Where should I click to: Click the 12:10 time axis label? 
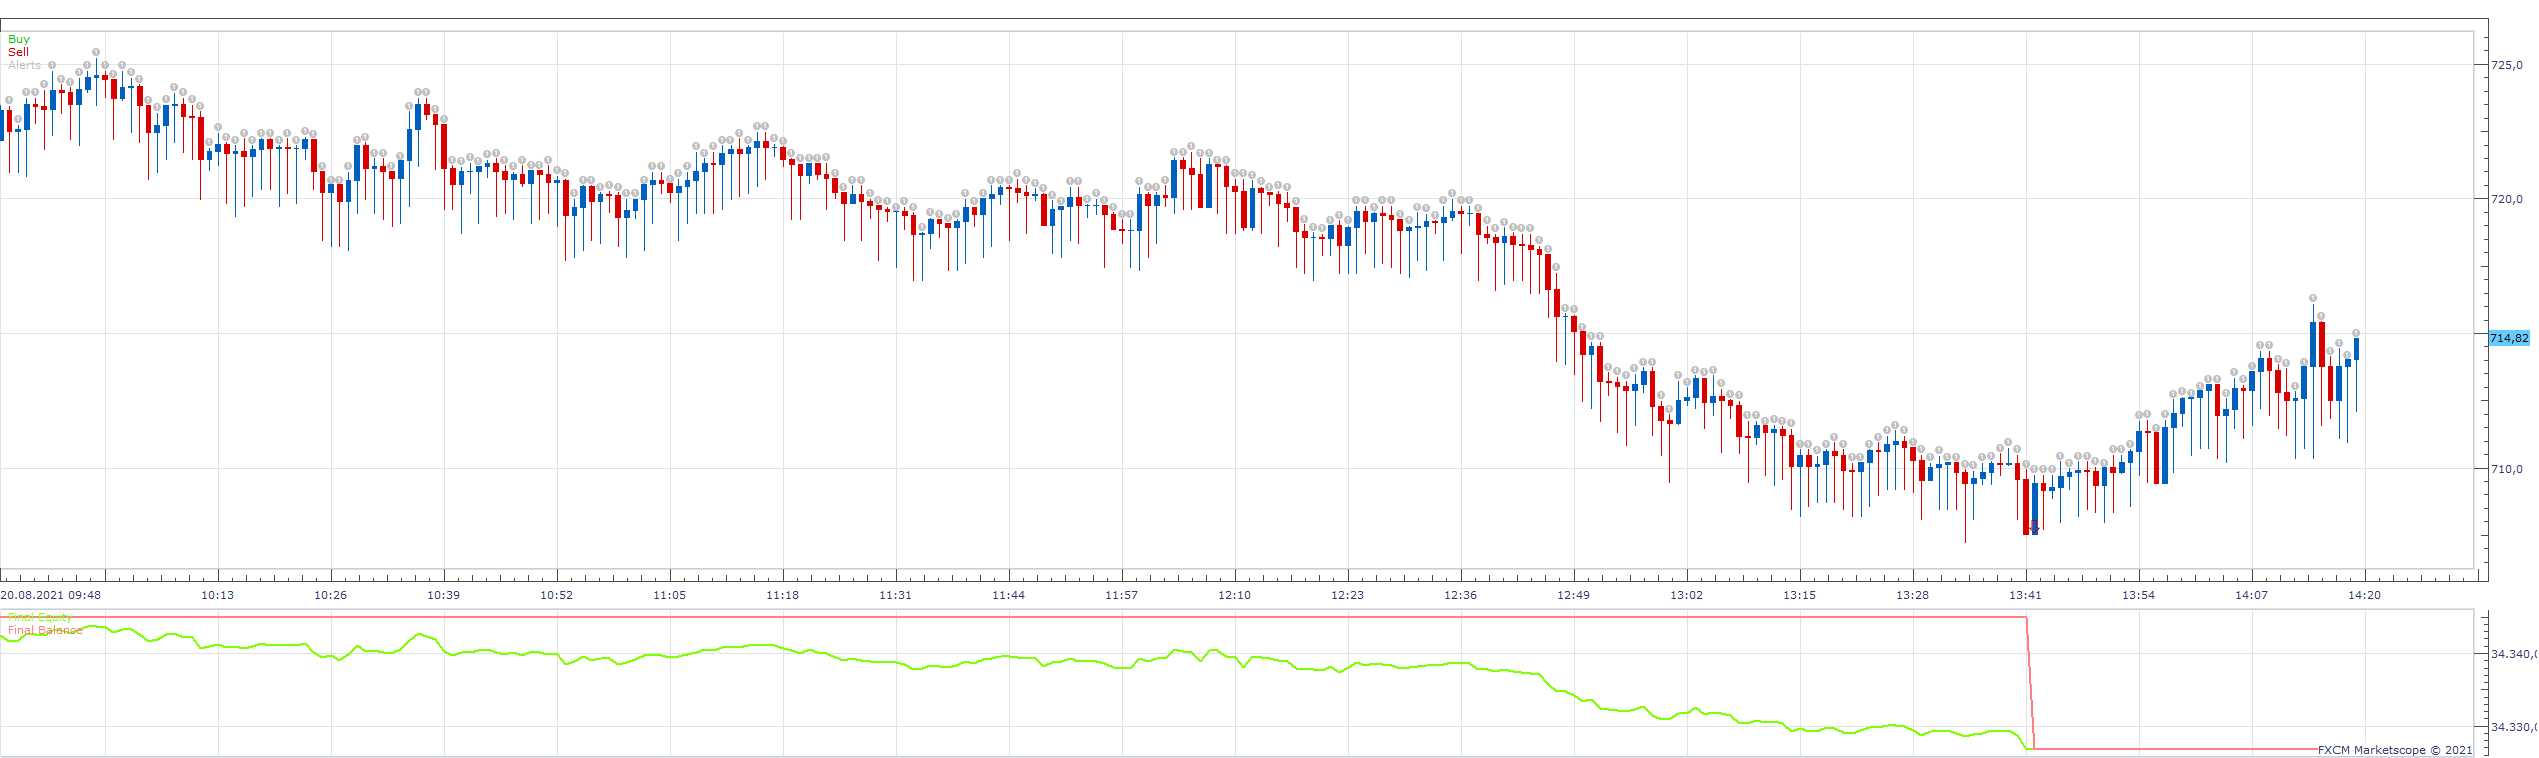[x=1234, y=595]
